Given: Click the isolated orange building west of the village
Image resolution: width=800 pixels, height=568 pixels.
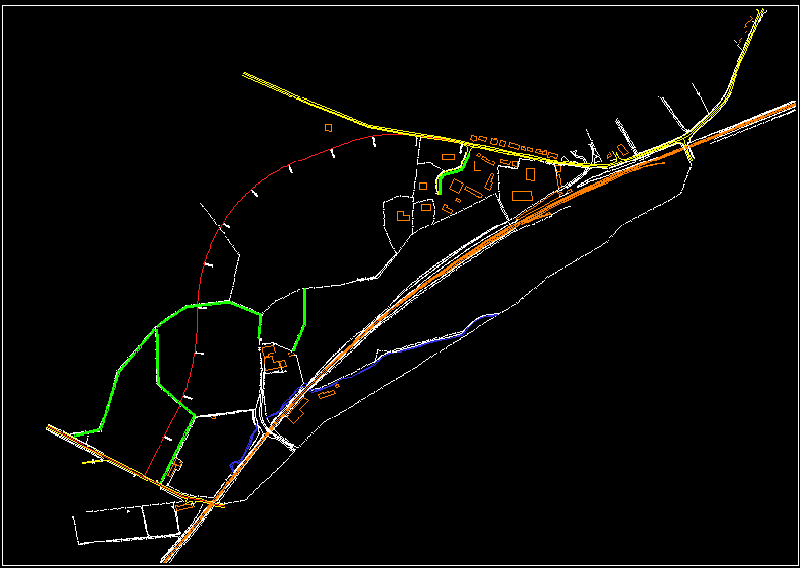Looking at the screenshot, I should (x=328, y=127).
